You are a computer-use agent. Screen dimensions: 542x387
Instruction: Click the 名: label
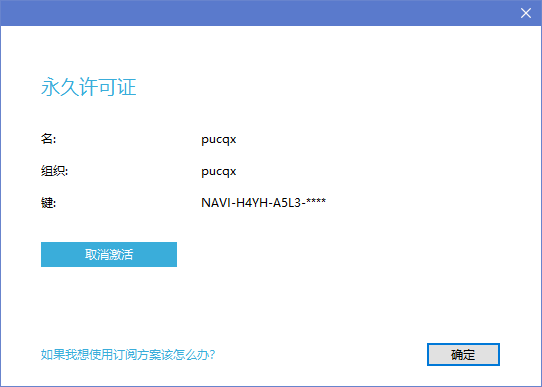(48, 139)
